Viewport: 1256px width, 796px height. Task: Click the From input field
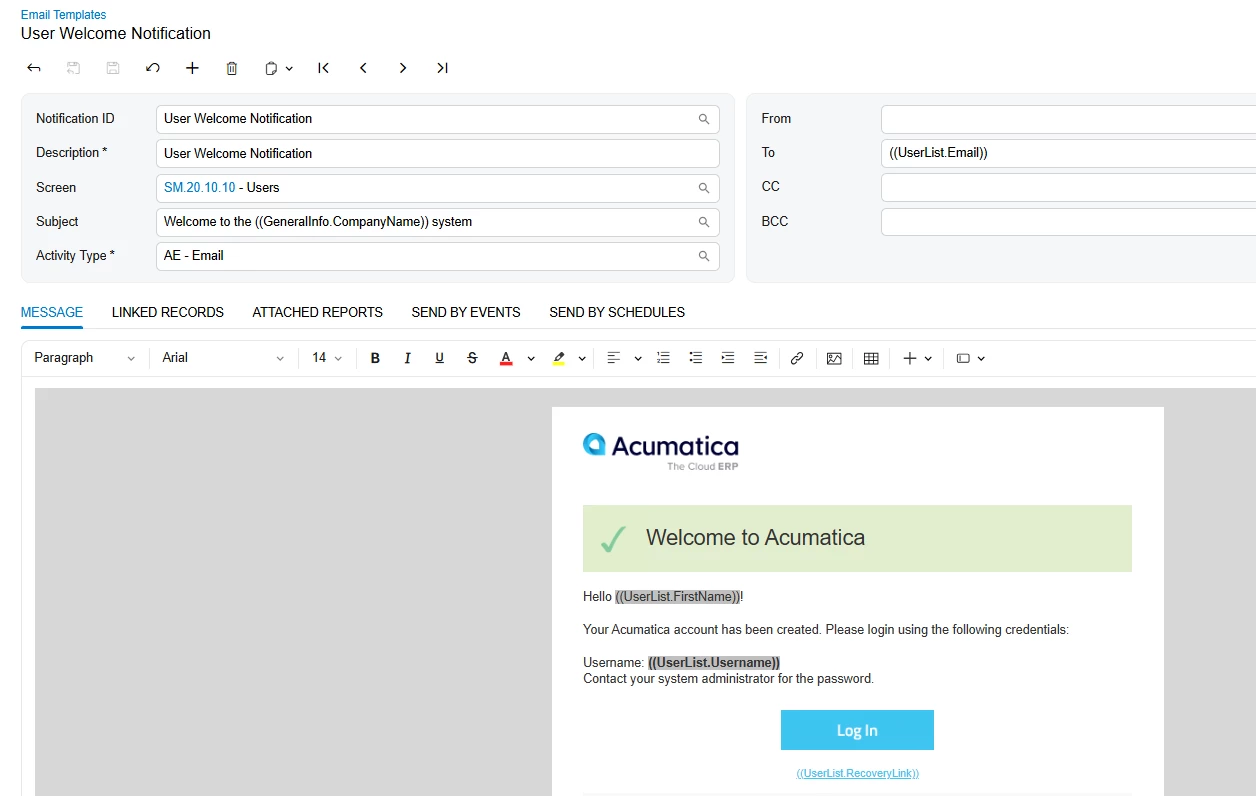point(1068,119)
